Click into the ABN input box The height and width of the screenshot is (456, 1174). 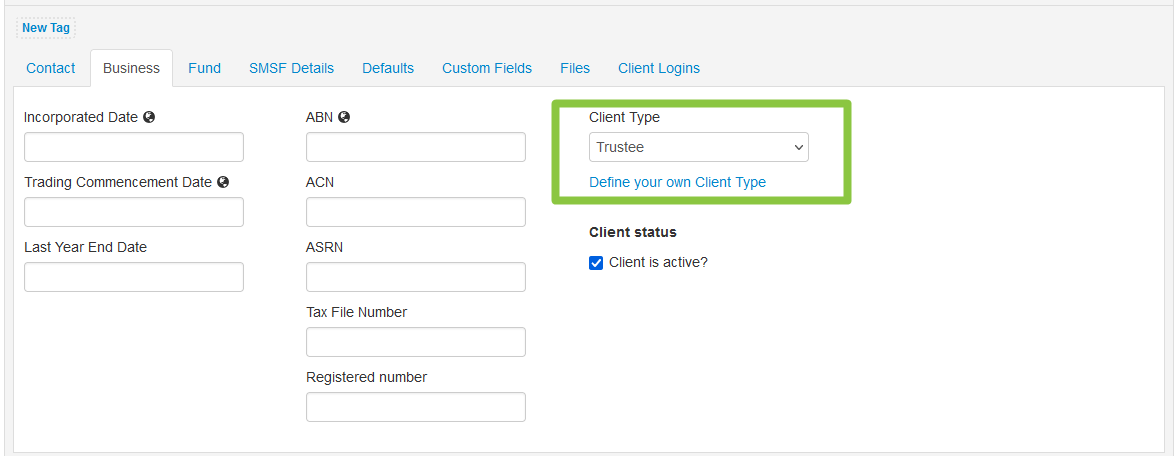pyautogui.click(x=416, y=148)
